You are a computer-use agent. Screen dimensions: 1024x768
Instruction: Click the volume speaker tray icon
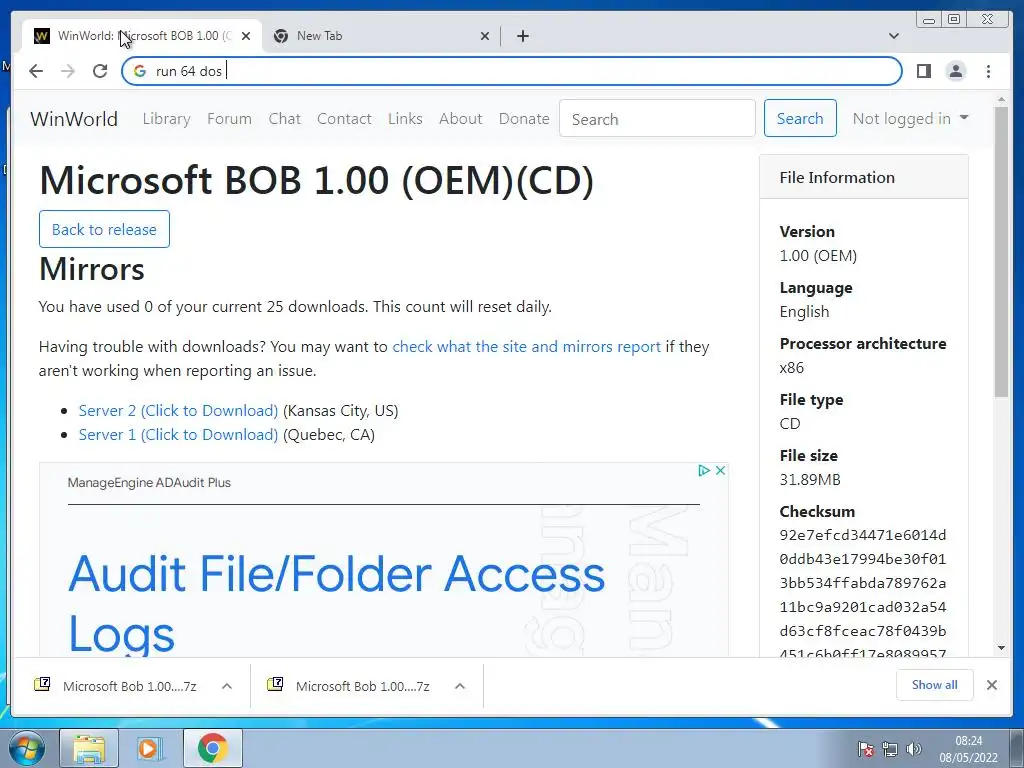pyautogui.click(x=914, y=749)
